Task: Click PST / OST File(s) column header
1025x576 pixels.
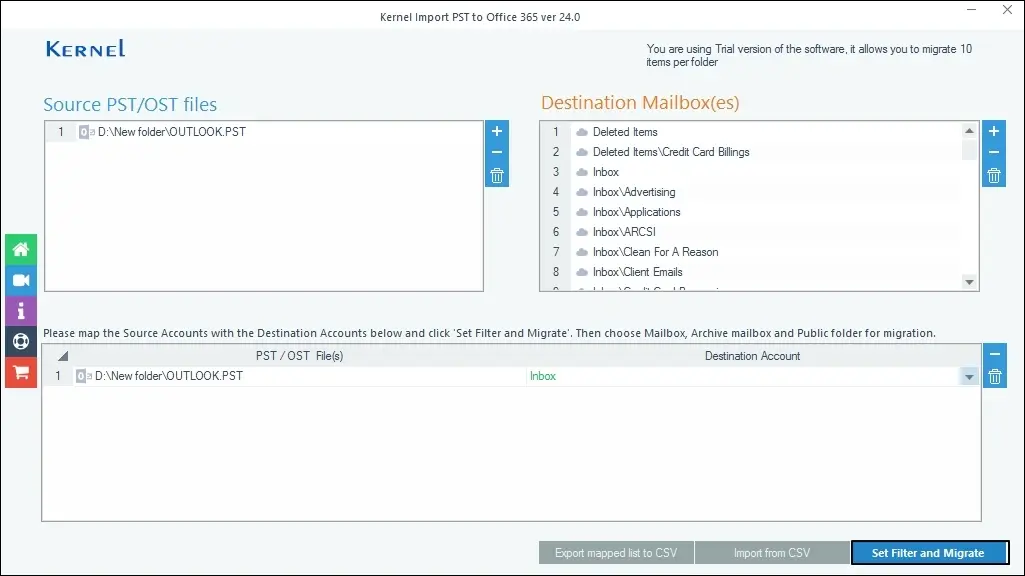Action: coord(299,356)
